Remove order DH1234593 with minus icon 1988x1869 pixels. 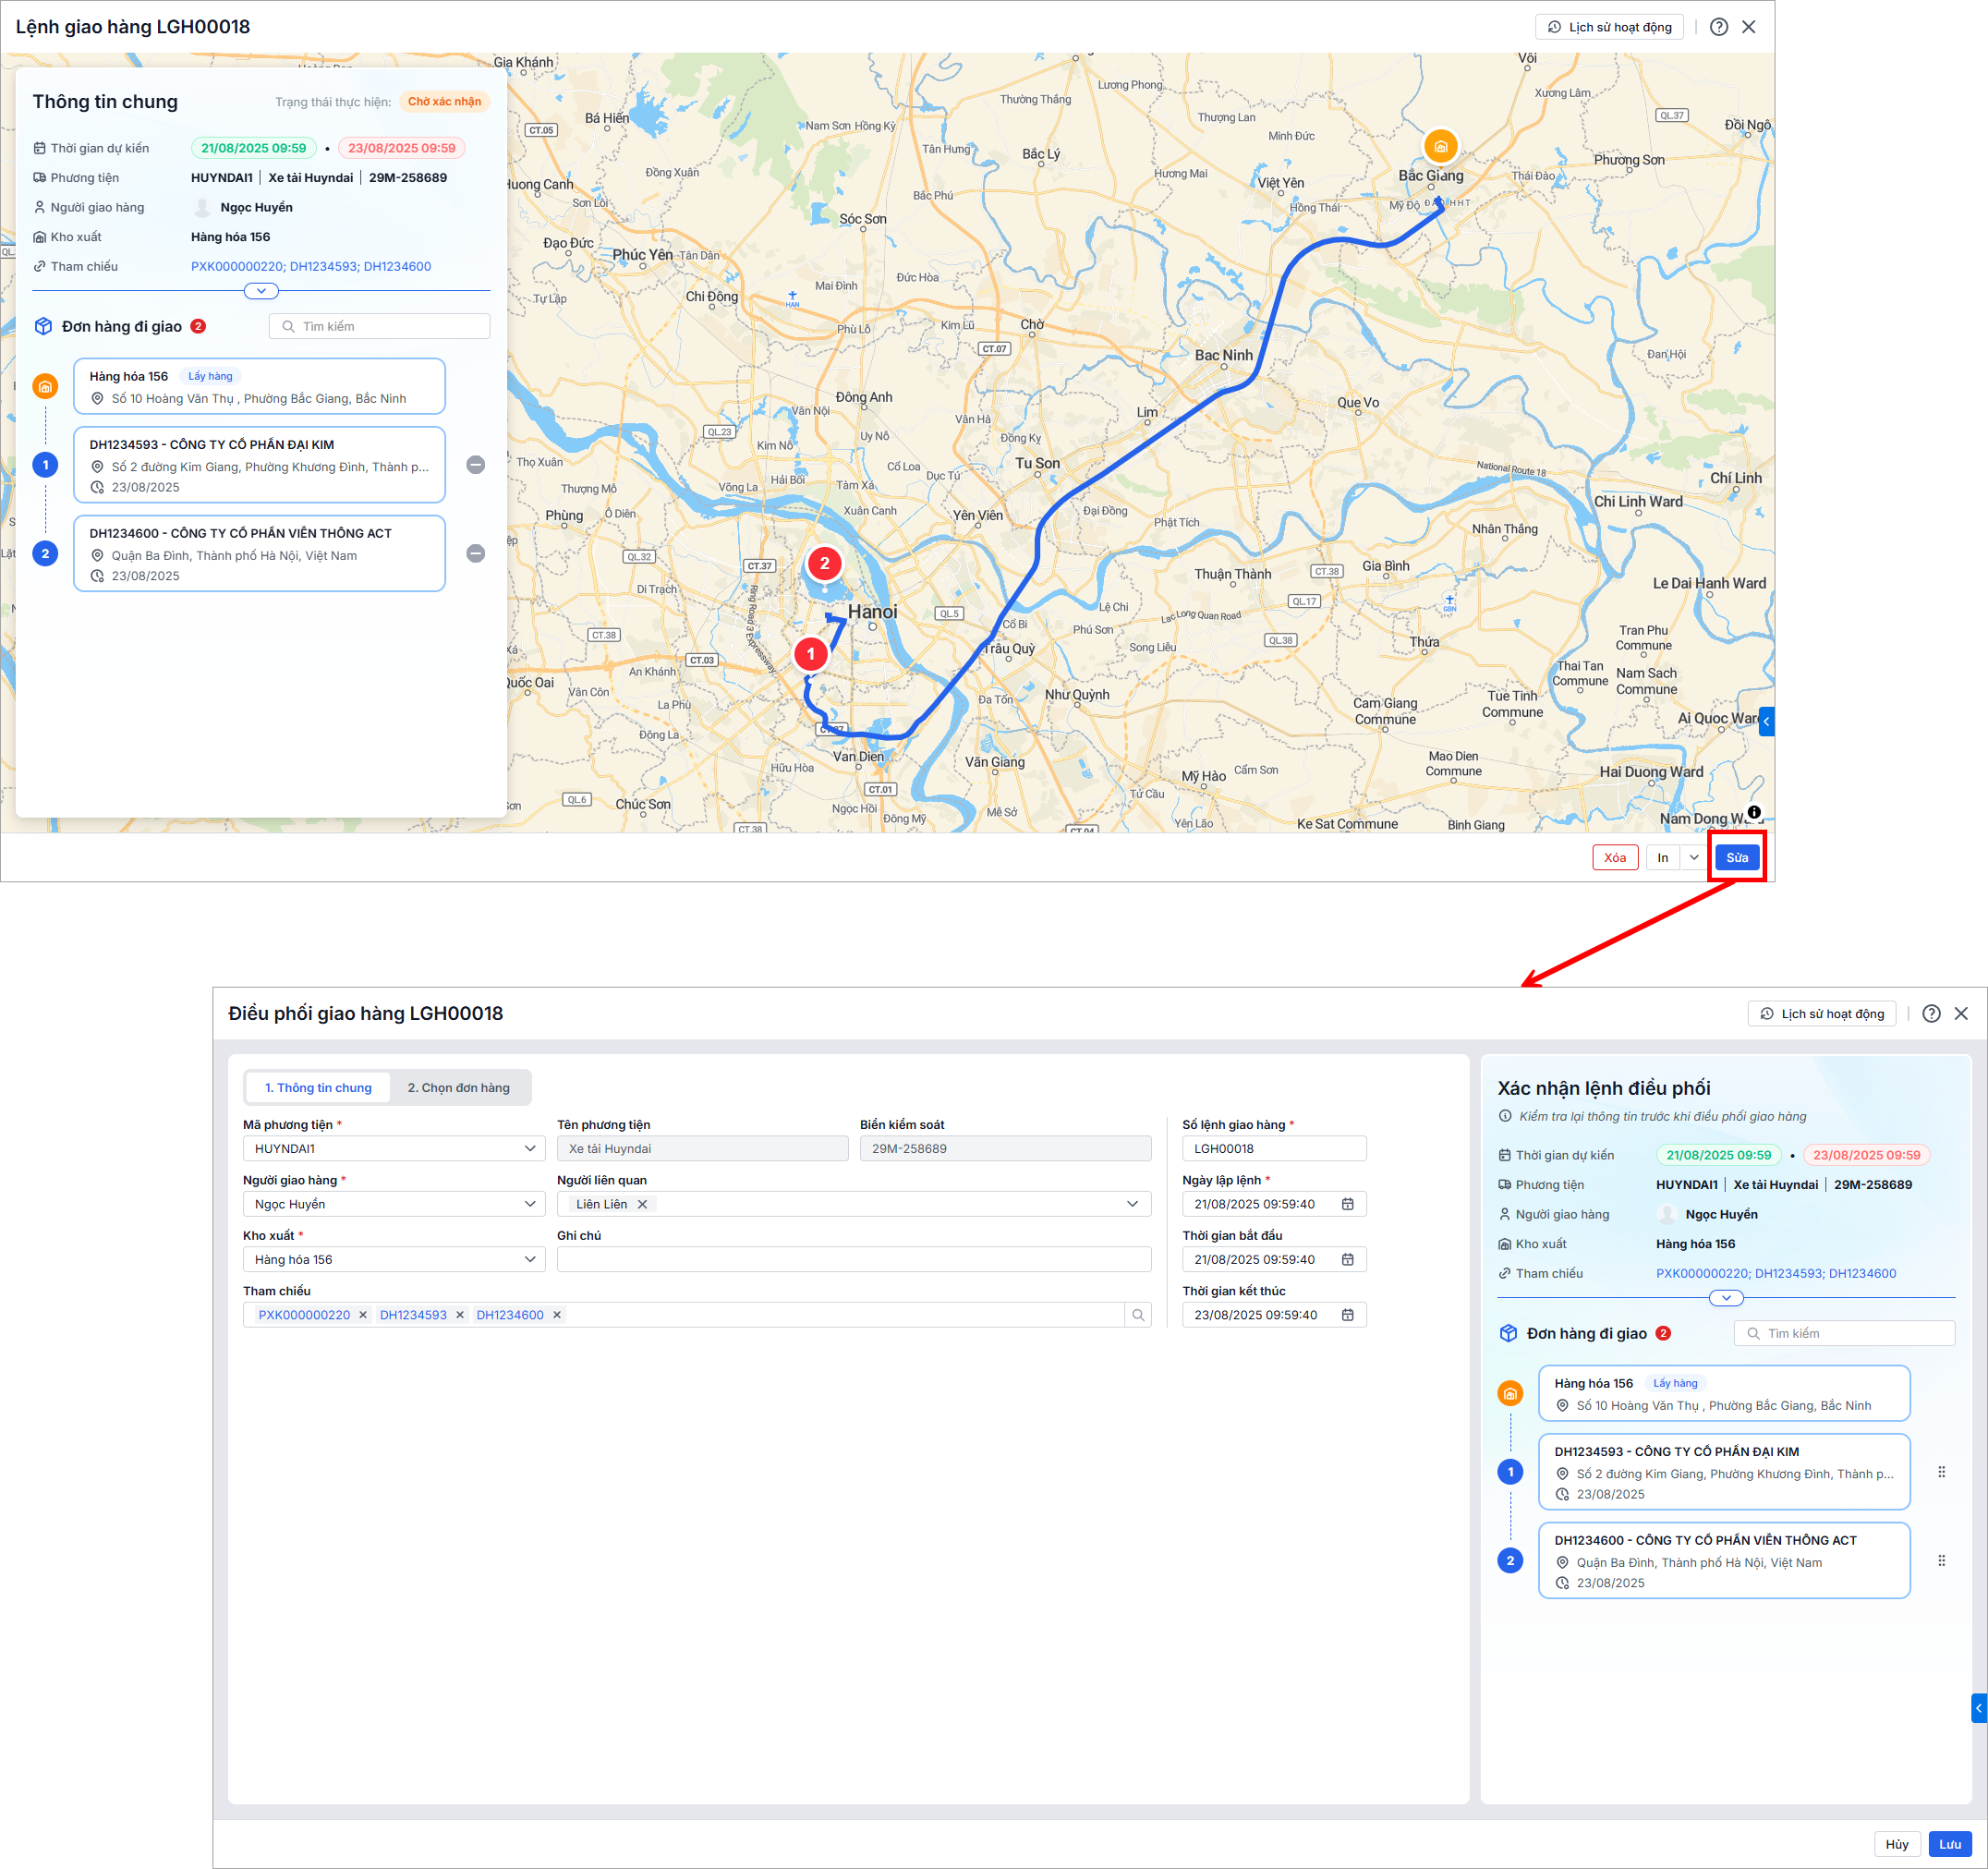[x=476, y=465]
